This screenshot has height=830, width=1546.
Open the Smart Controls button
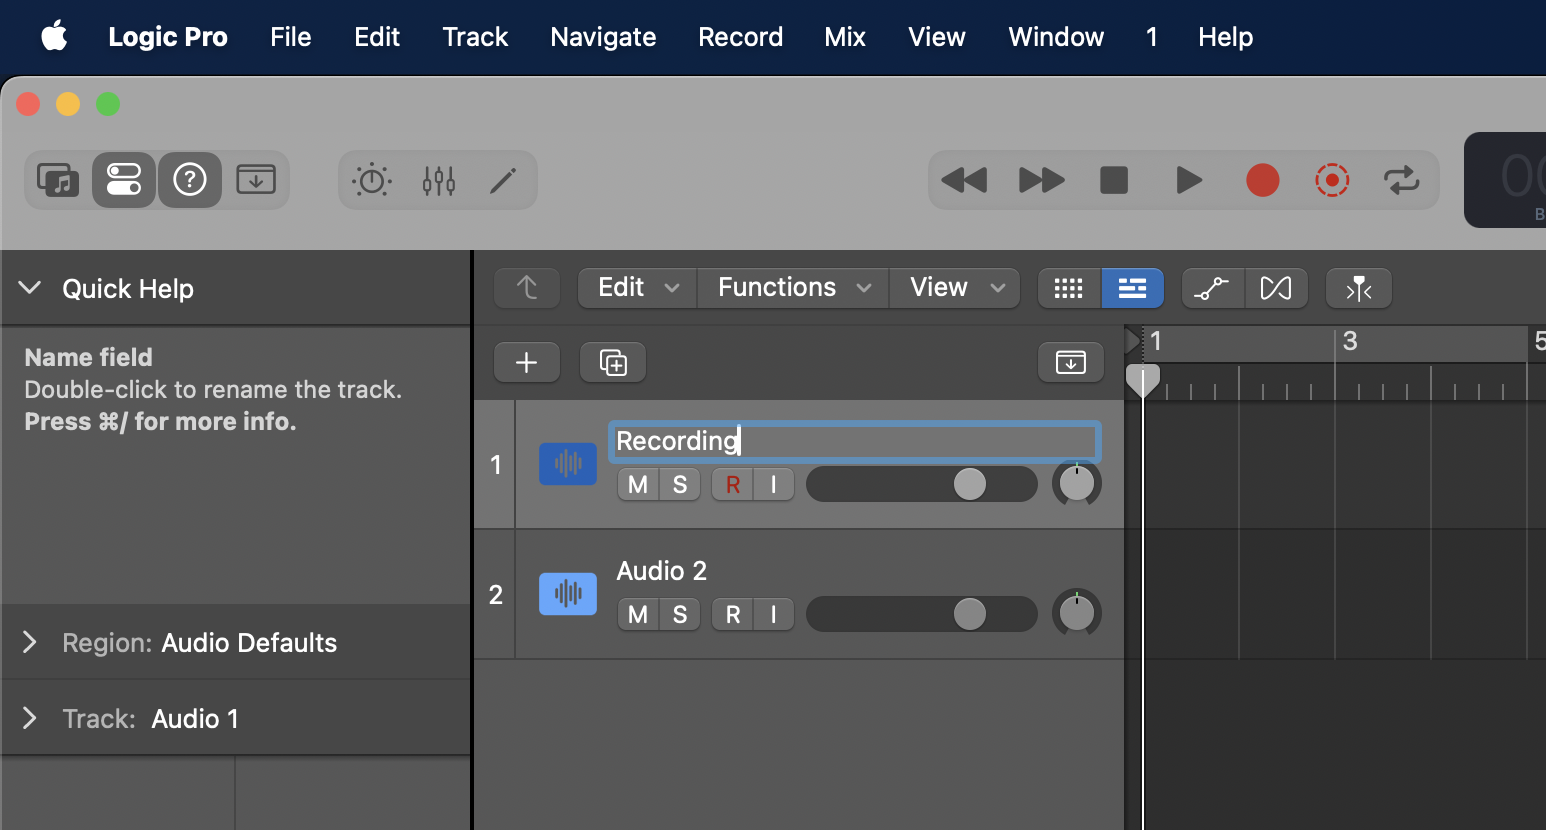372,180
